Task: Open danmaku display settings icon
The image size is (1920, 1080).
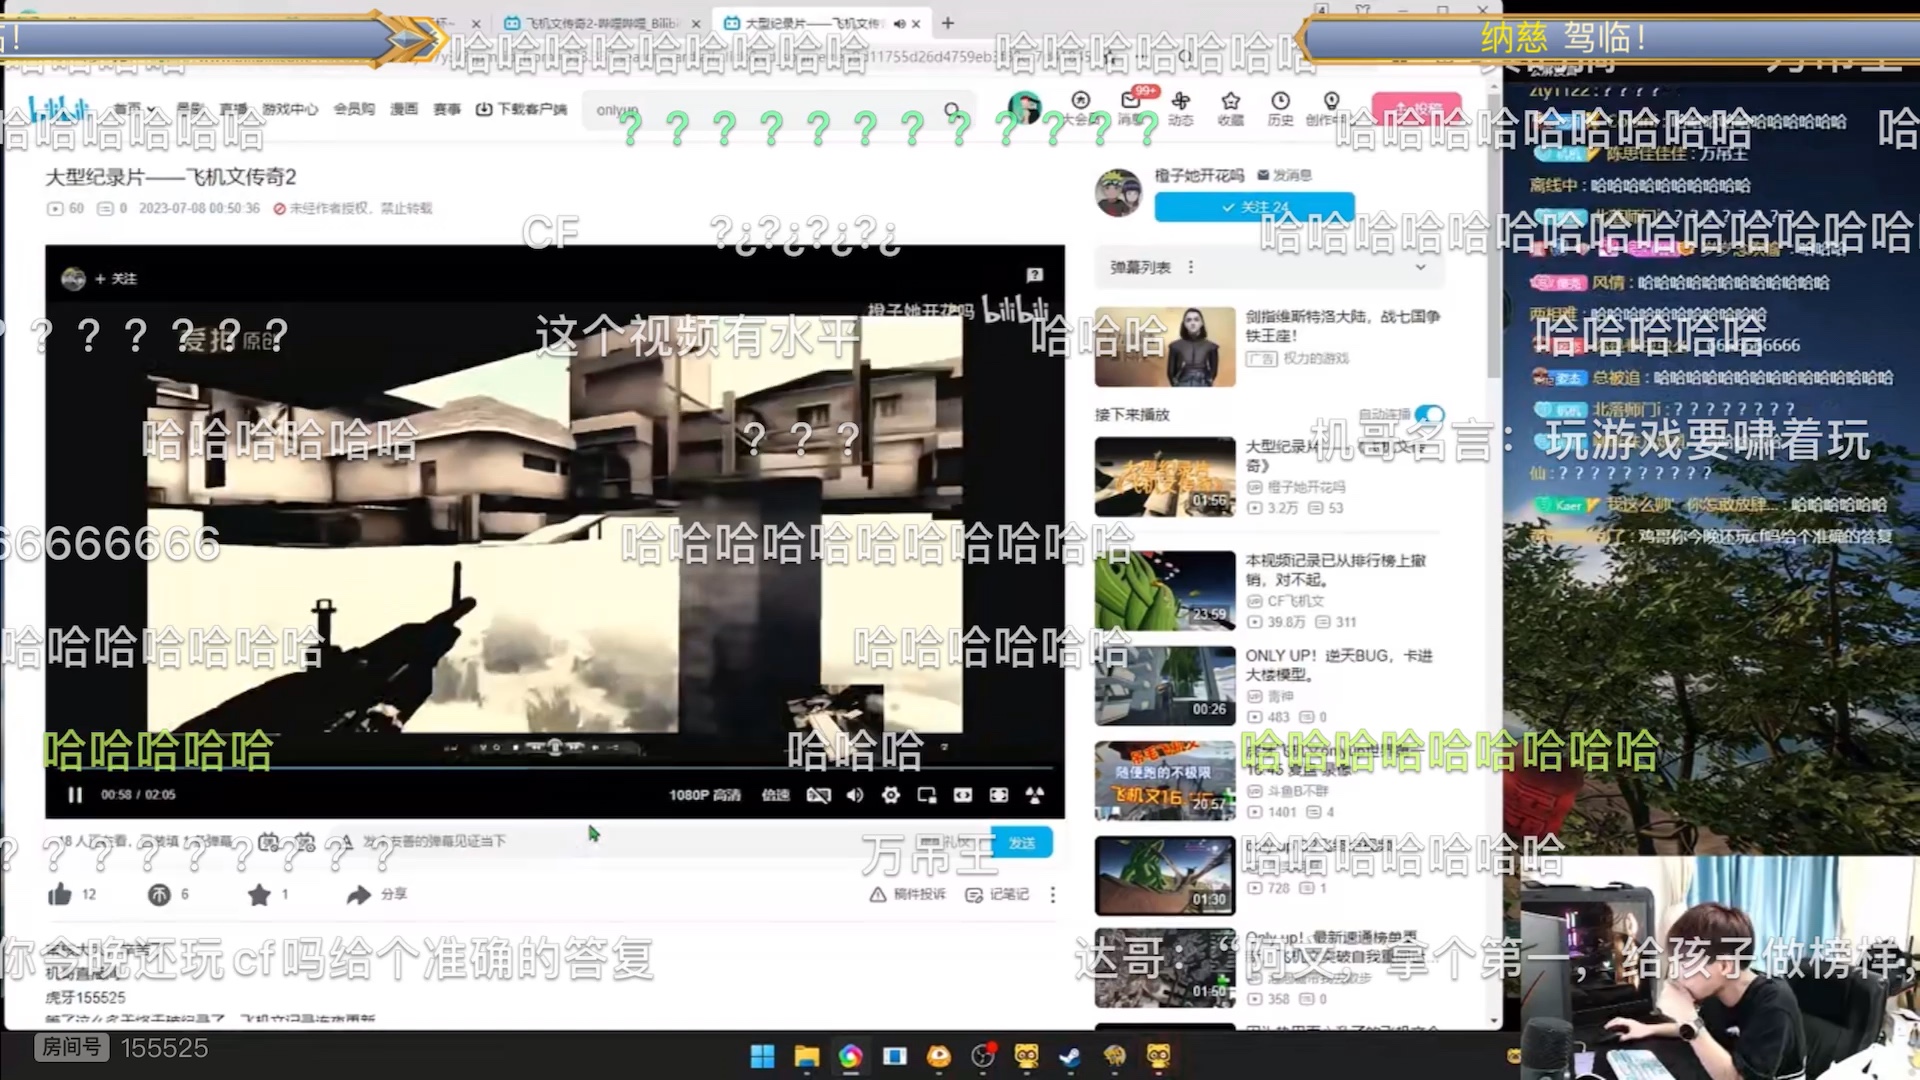Action: 306,842
